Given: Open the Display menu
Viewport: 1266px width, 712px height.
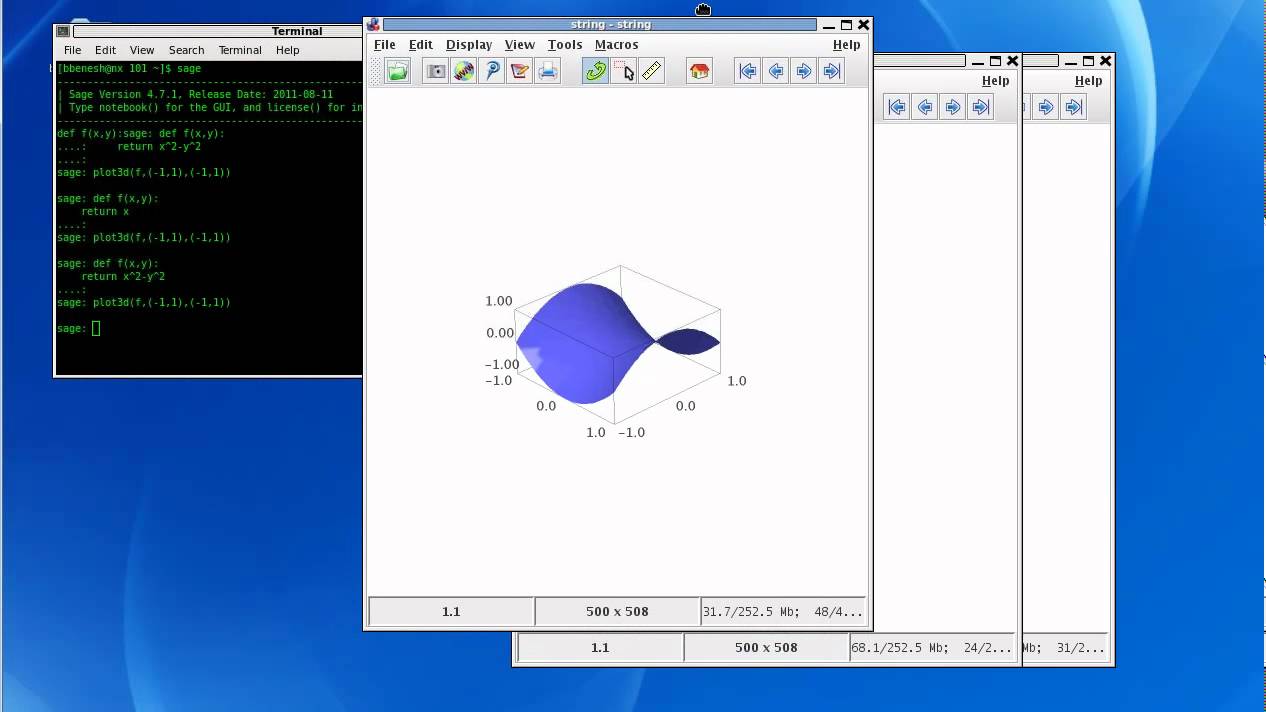Looking at the screenshot, I should (x=469, y=45).
